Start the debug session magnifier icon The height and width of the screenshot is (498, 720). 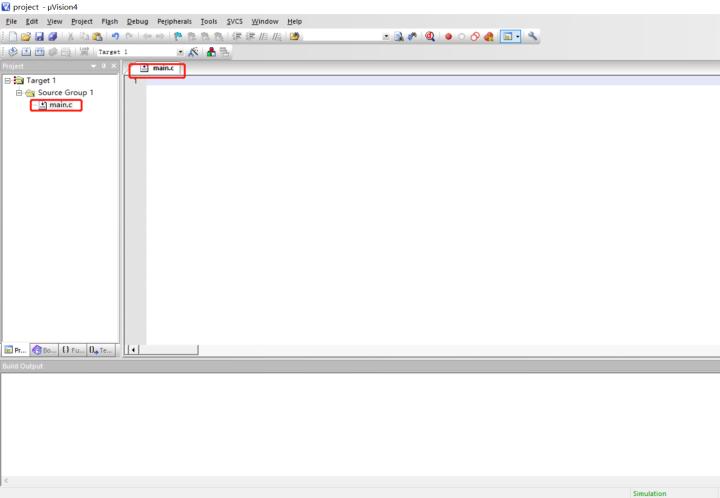tap(431, 36)
